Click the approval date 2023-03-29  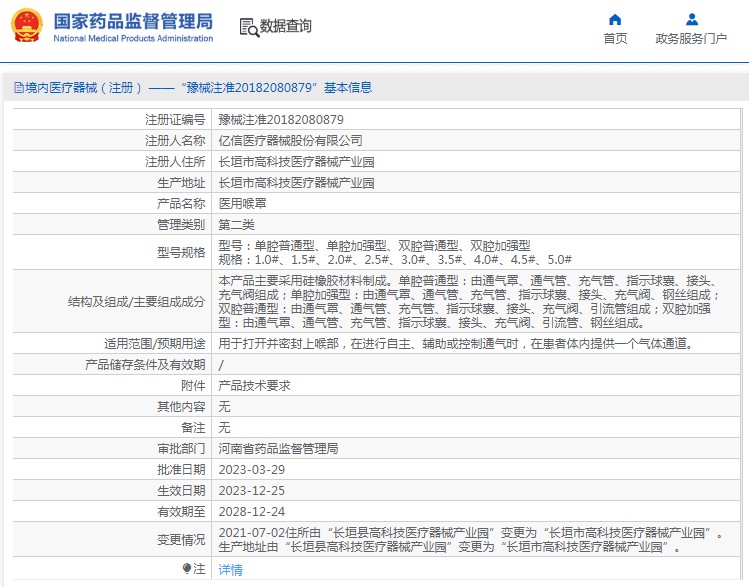[251, 469]
